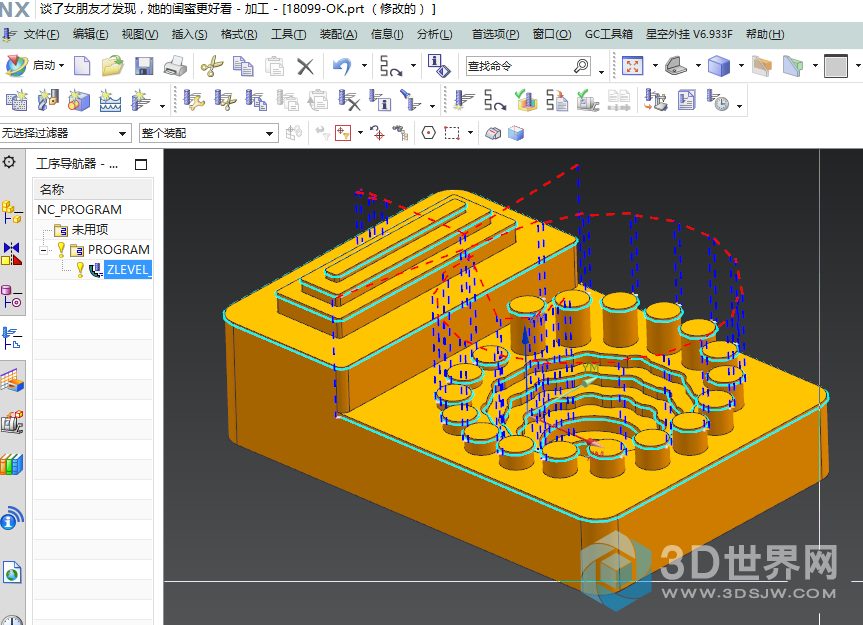The image size is (863, 625).
Task: Click the Fit view icon
Action: click(x=632, y=66)
